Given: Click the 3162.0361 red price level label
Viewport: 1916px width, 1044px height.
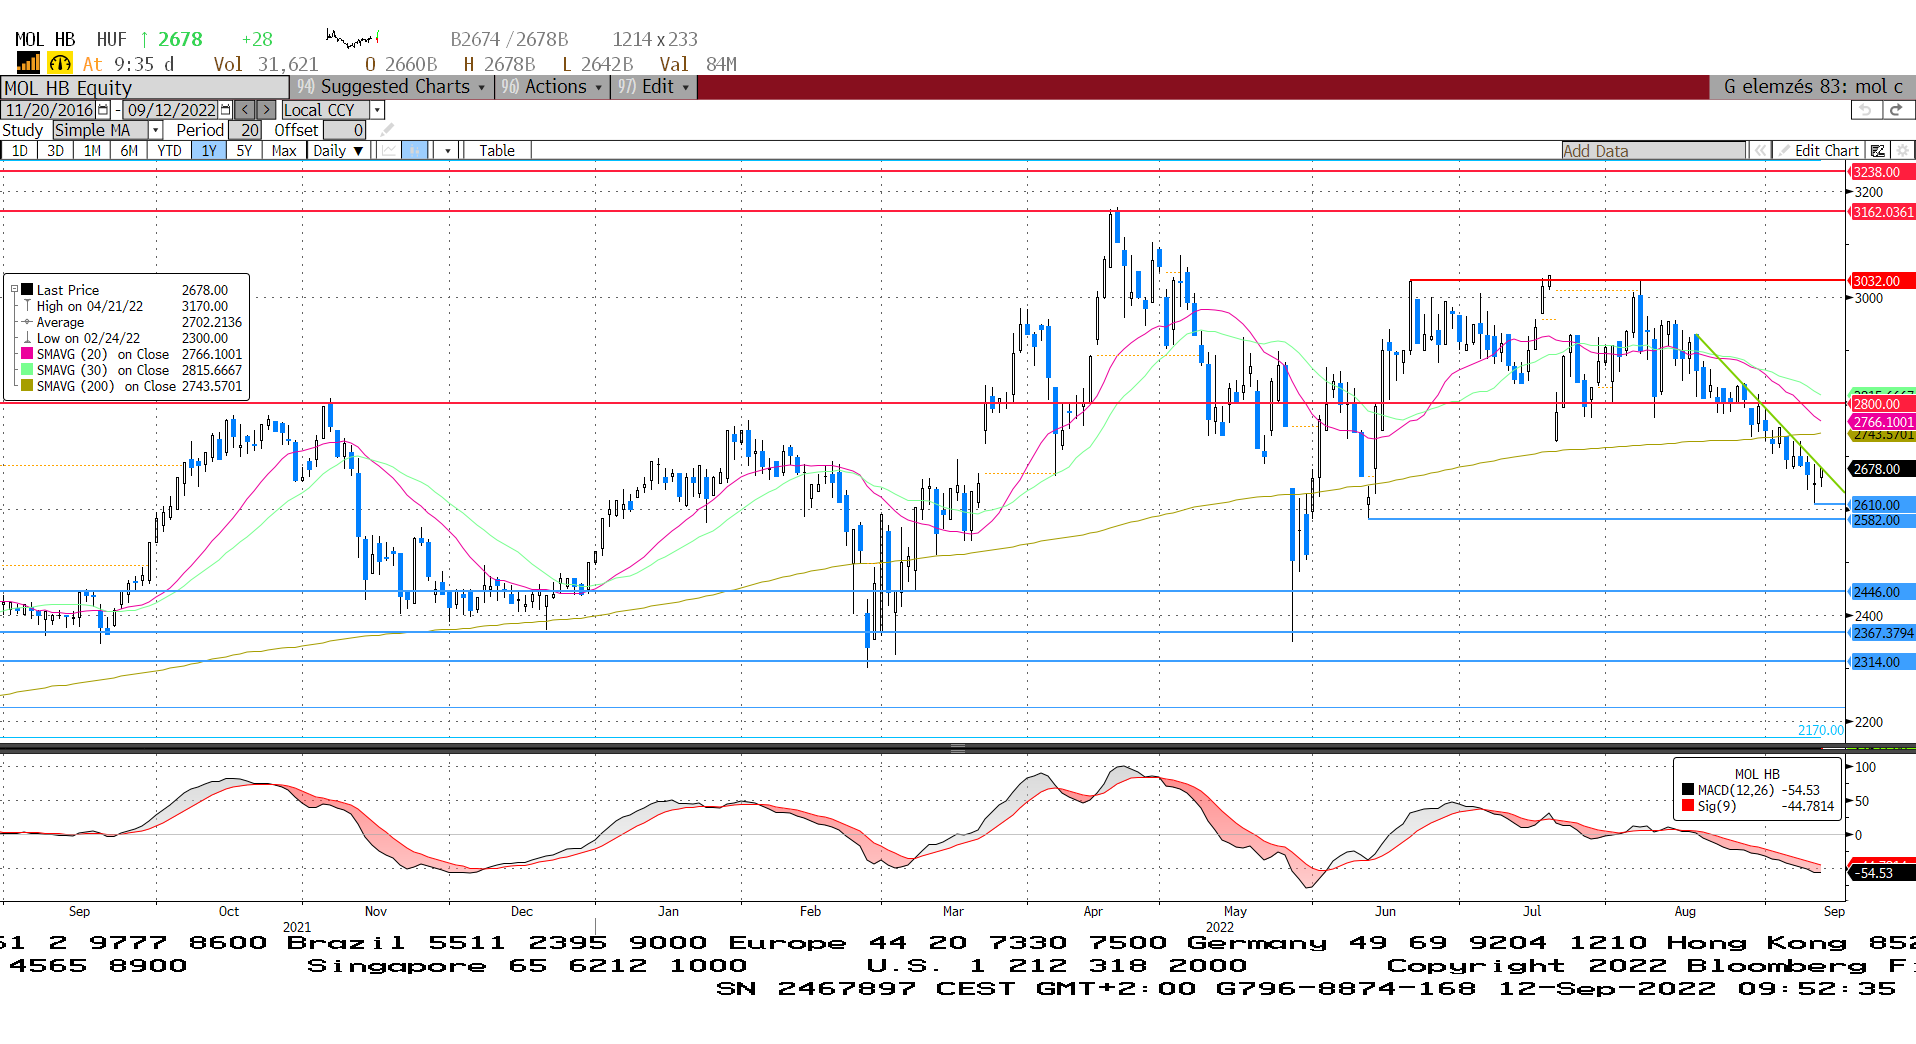Looking at the screenshot, I should click(x=1881, y=212).
